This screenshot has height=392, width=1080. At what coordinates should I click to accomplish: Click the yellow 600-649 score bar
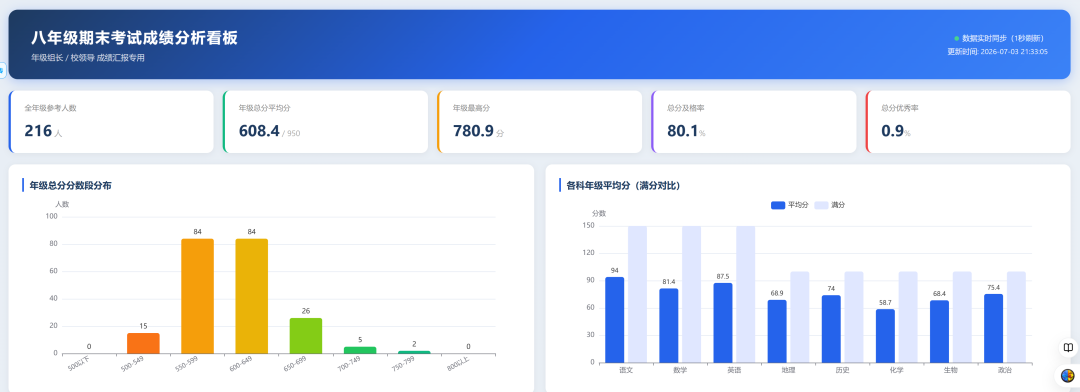tap(251, 296)
